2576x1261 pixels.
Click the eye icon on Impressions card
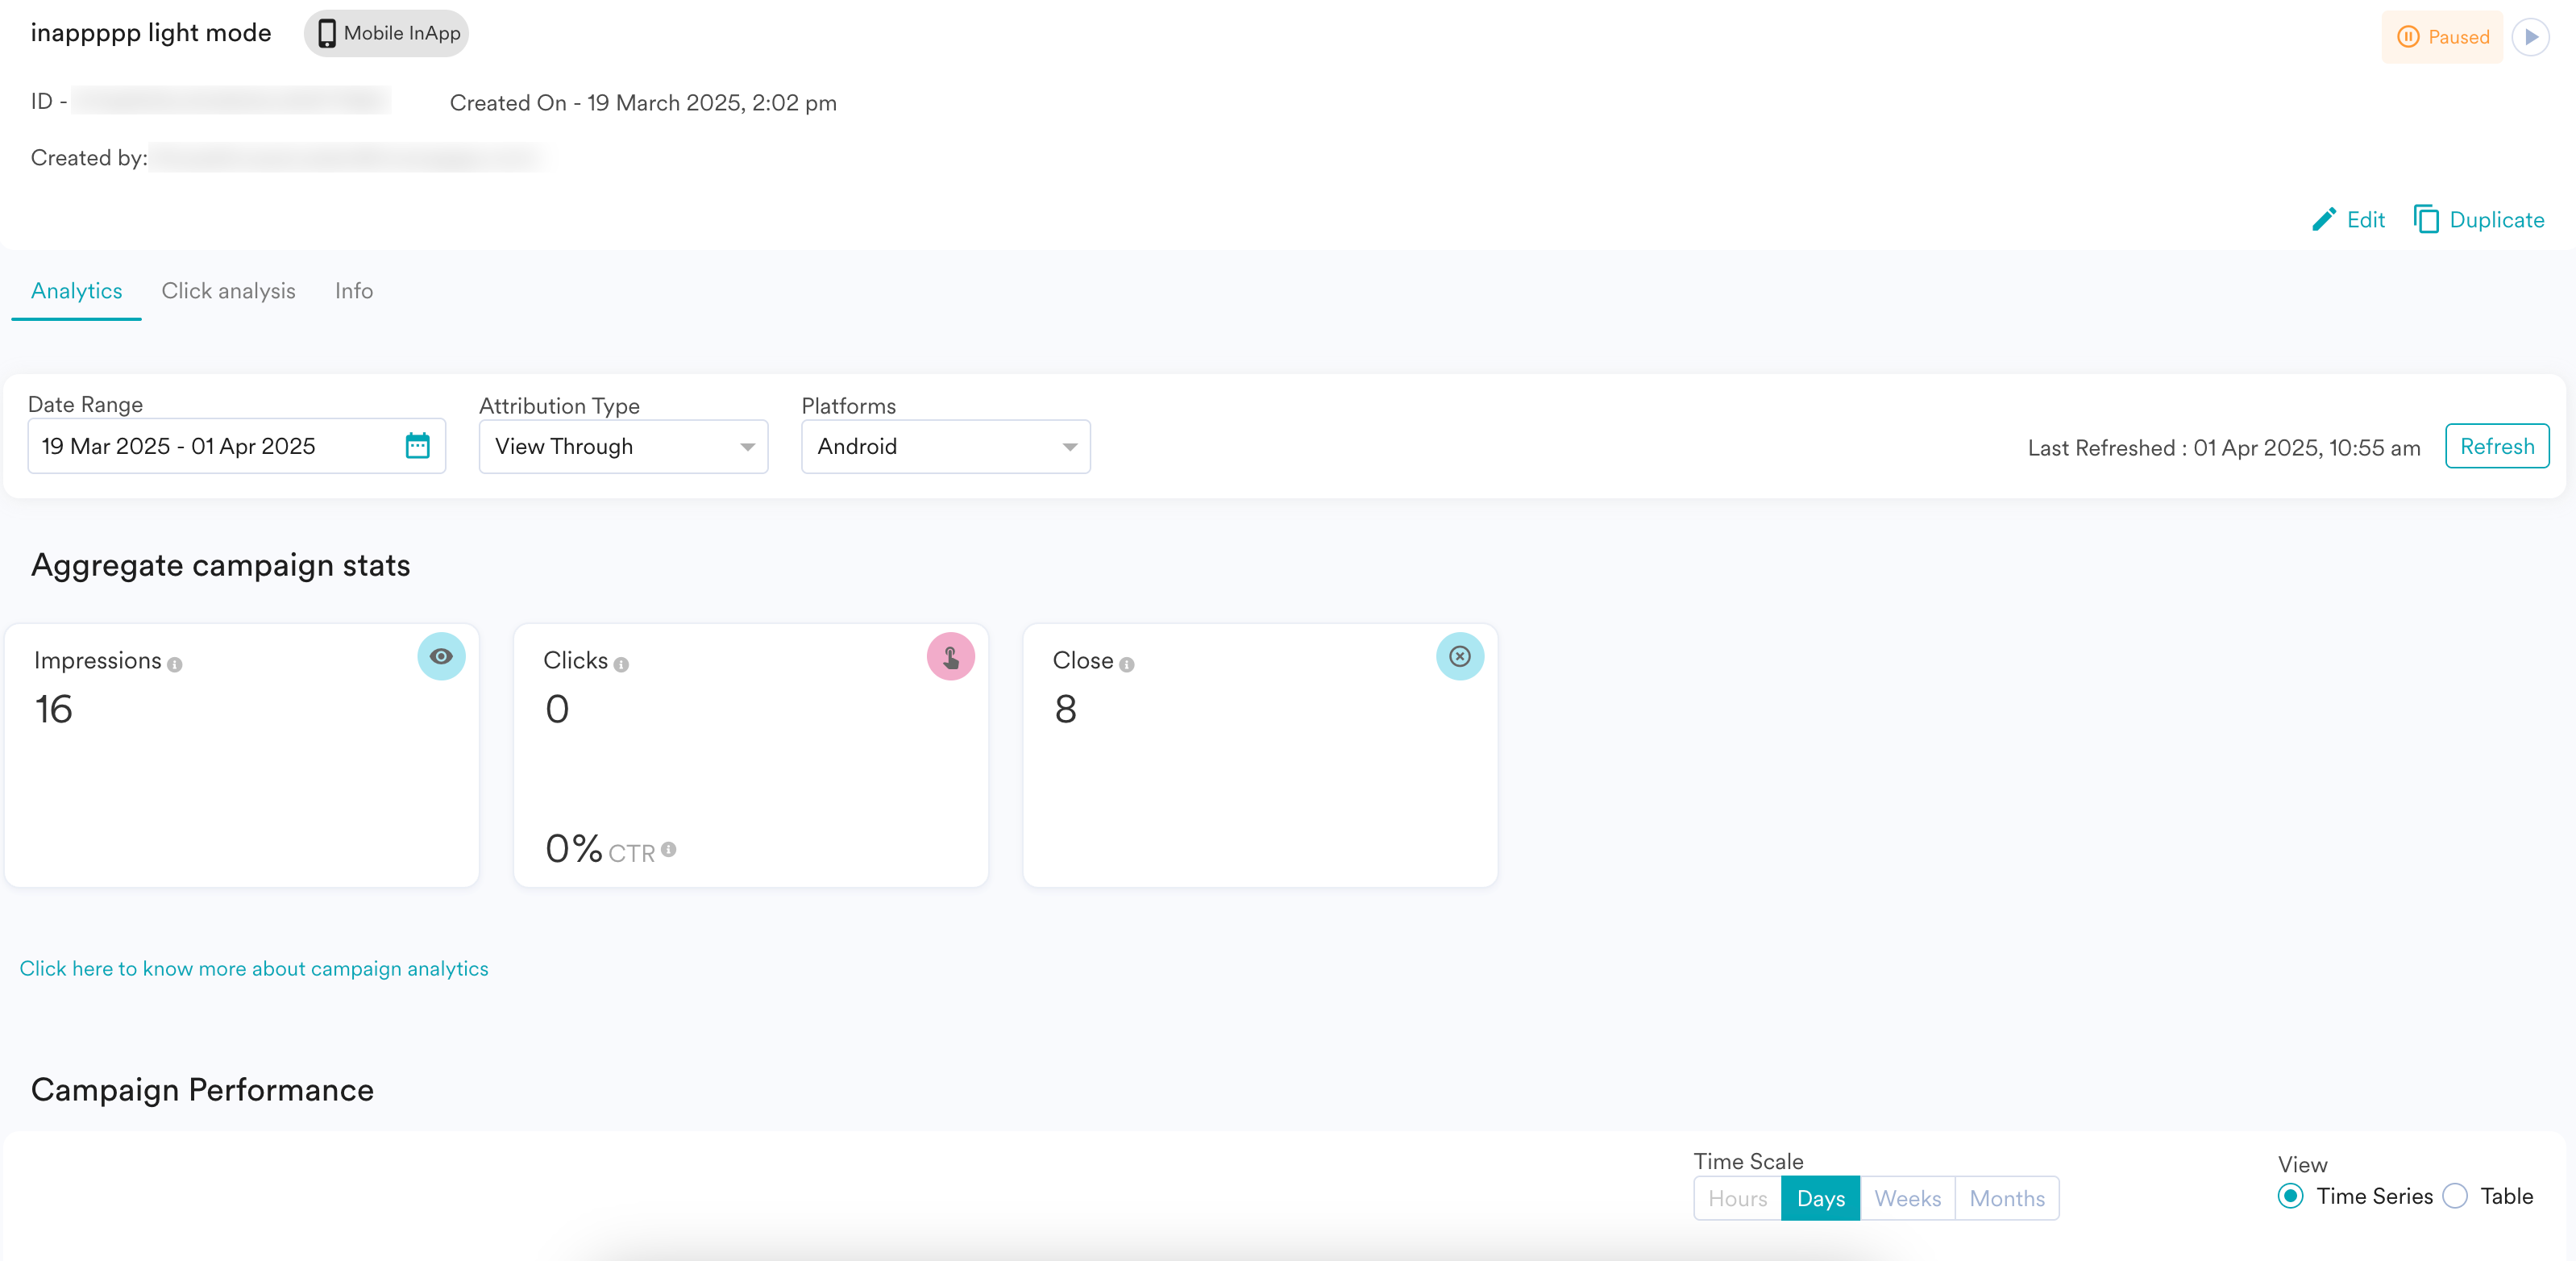[441, 656]
